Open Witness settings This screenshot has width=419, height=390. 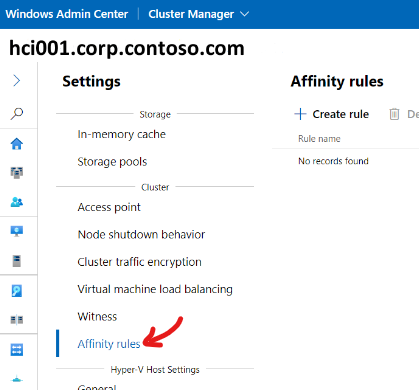[x=97, y=317]
